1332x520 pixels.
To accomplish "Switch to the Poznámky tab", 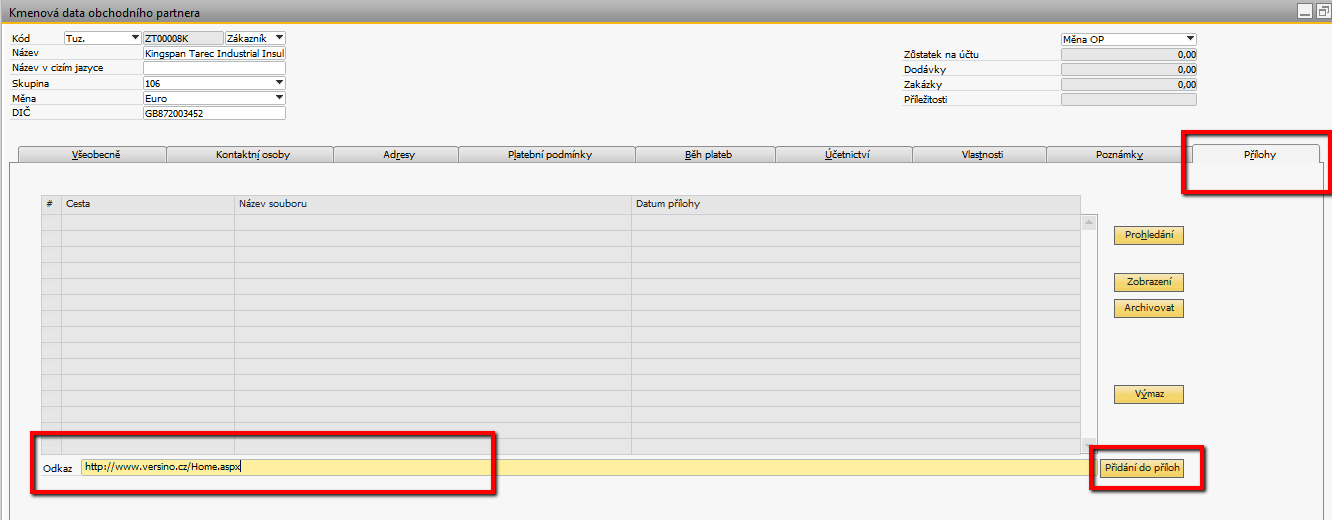I will 1118,155.
